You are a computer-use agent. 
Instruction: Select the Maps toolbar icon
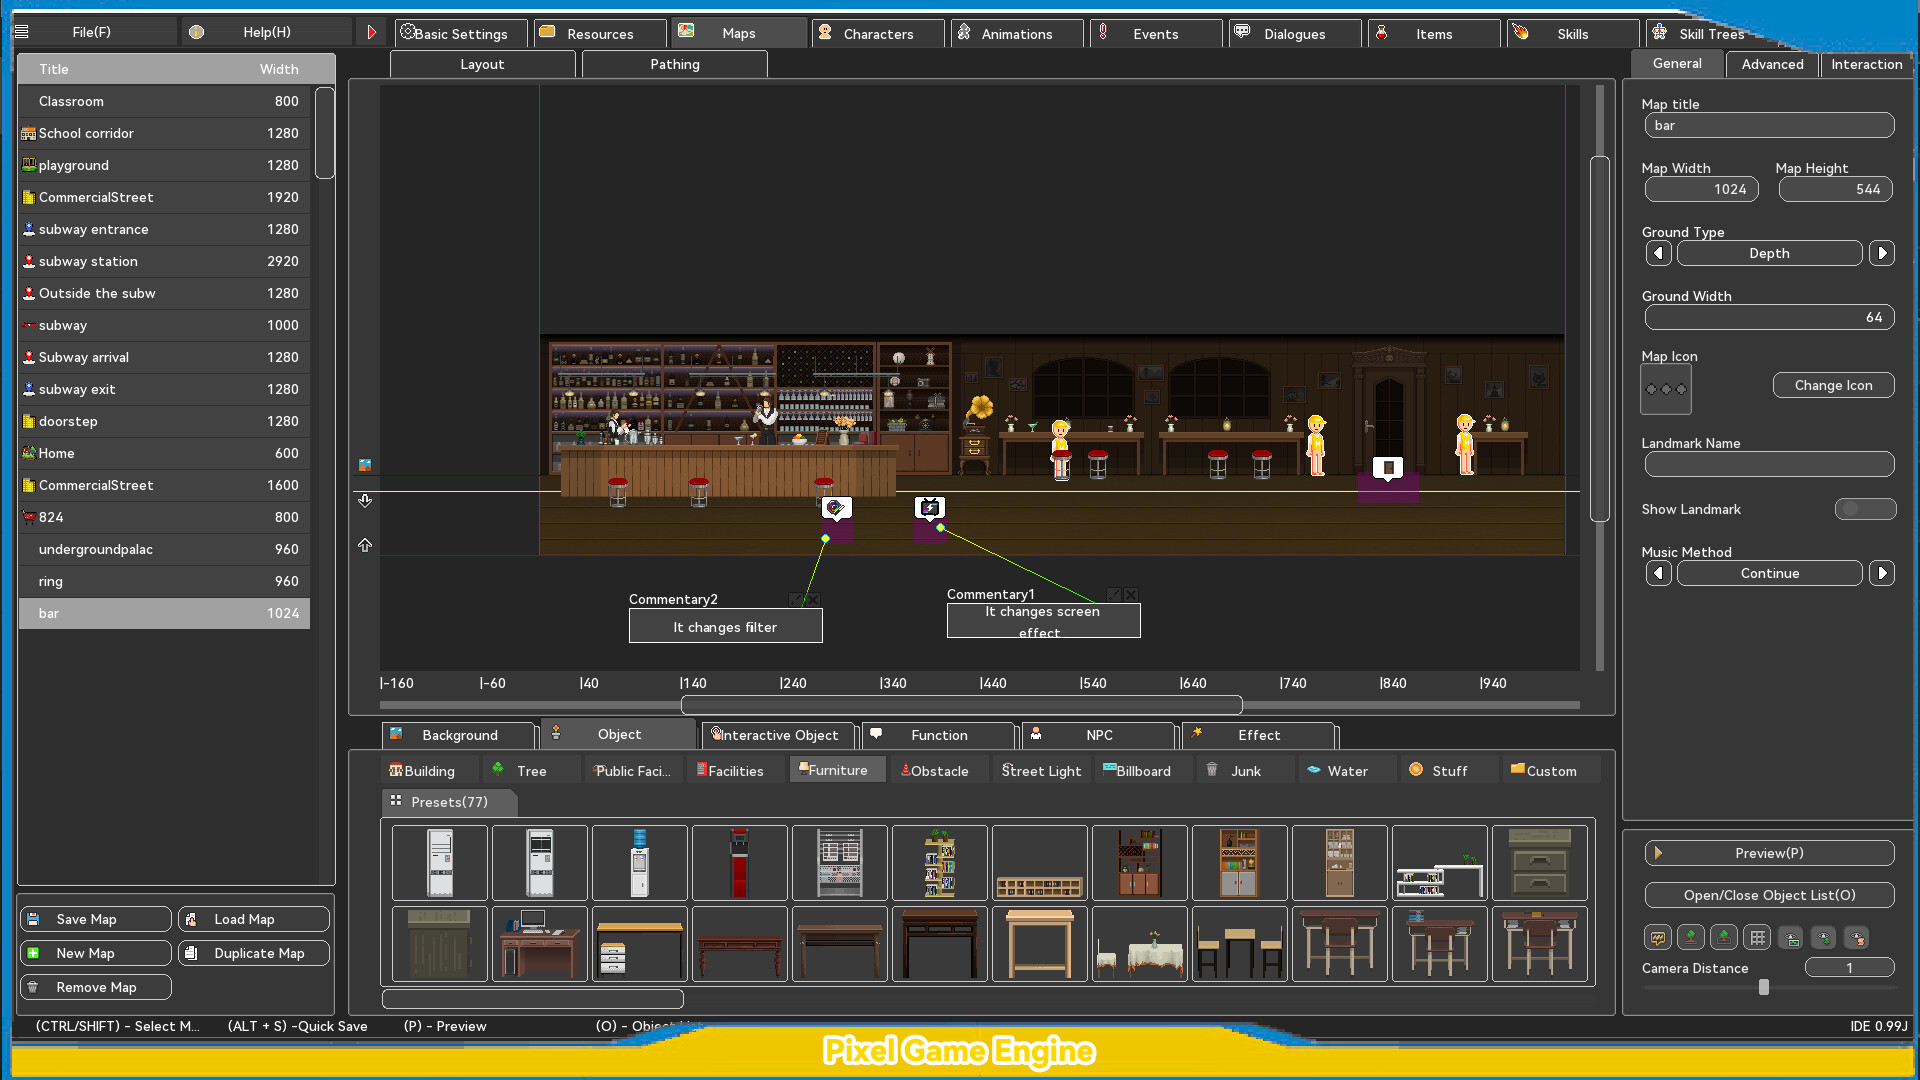coord(686,30)
